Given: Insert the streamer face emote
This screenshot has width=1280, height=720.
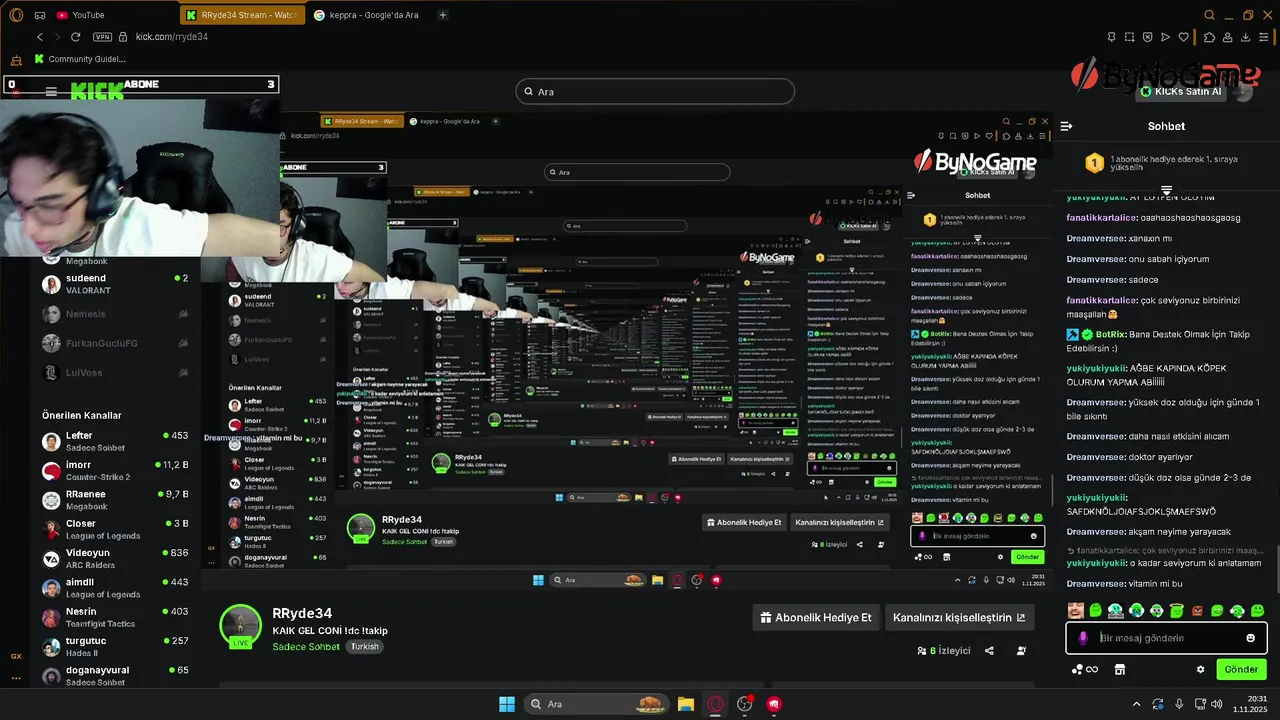Looking at the screenshot, I should [x=1075, y=610].
